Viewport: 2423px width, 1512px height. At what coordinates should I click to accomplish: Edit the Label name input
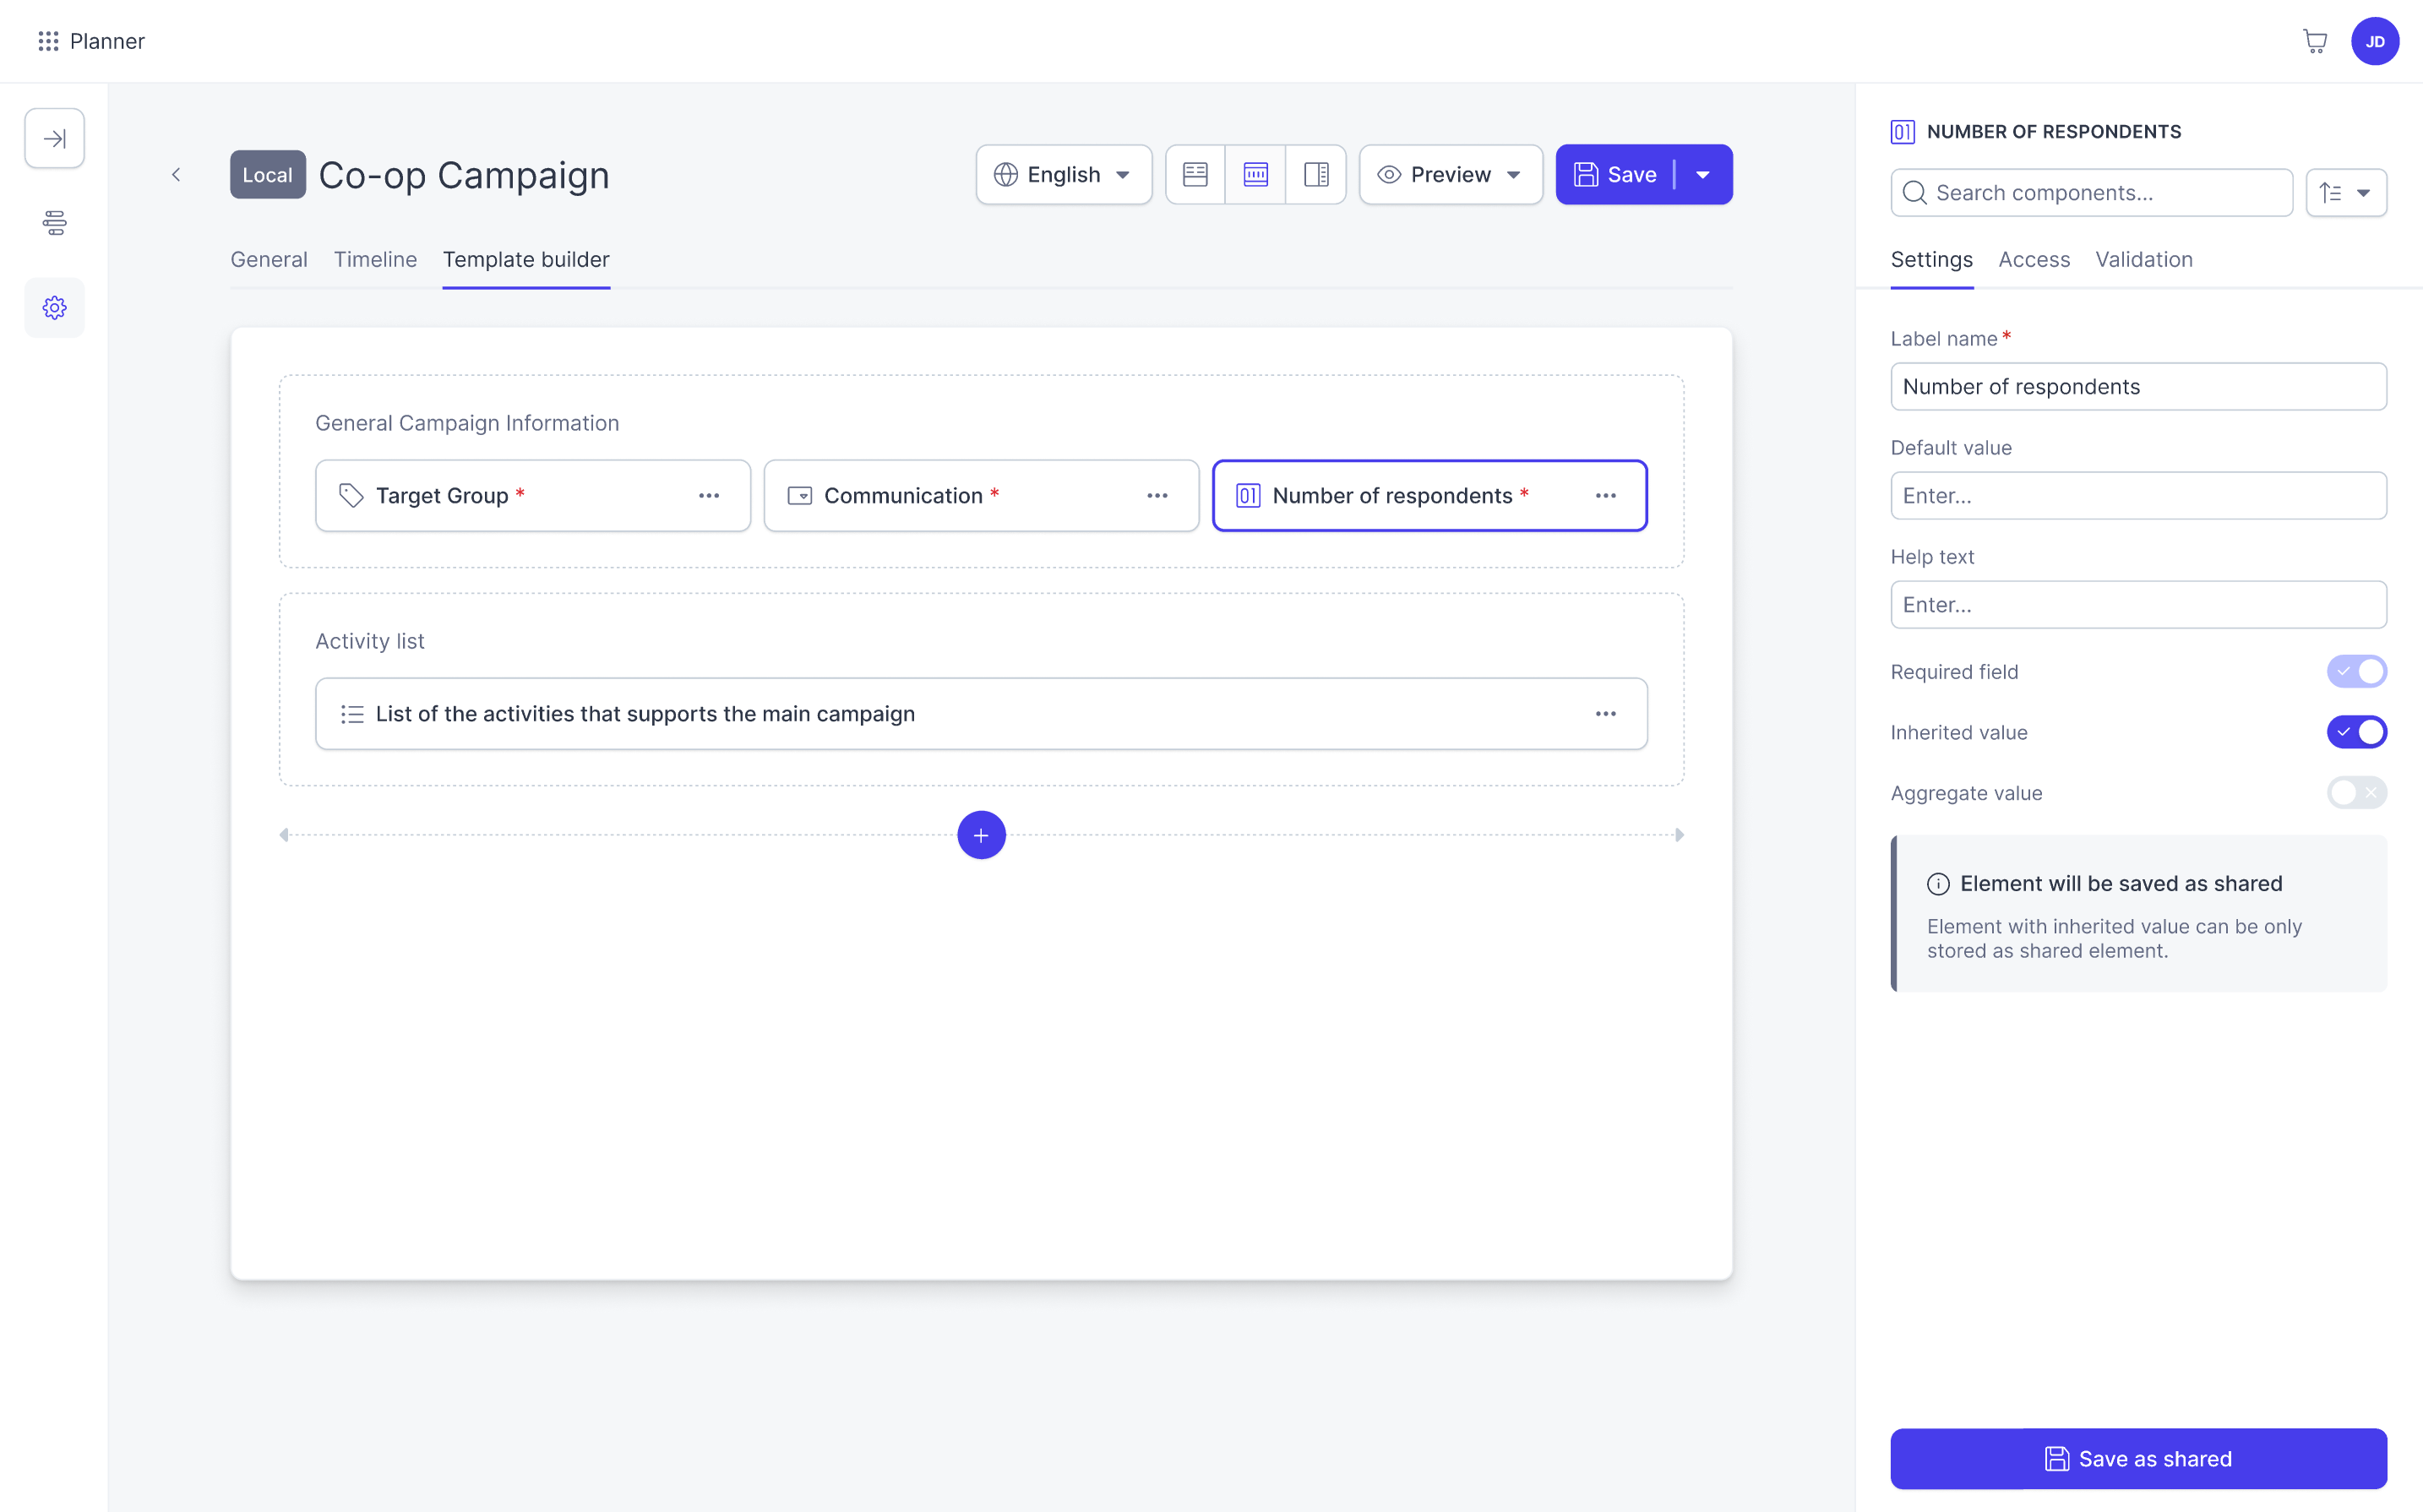click(x=2138, y=387)
